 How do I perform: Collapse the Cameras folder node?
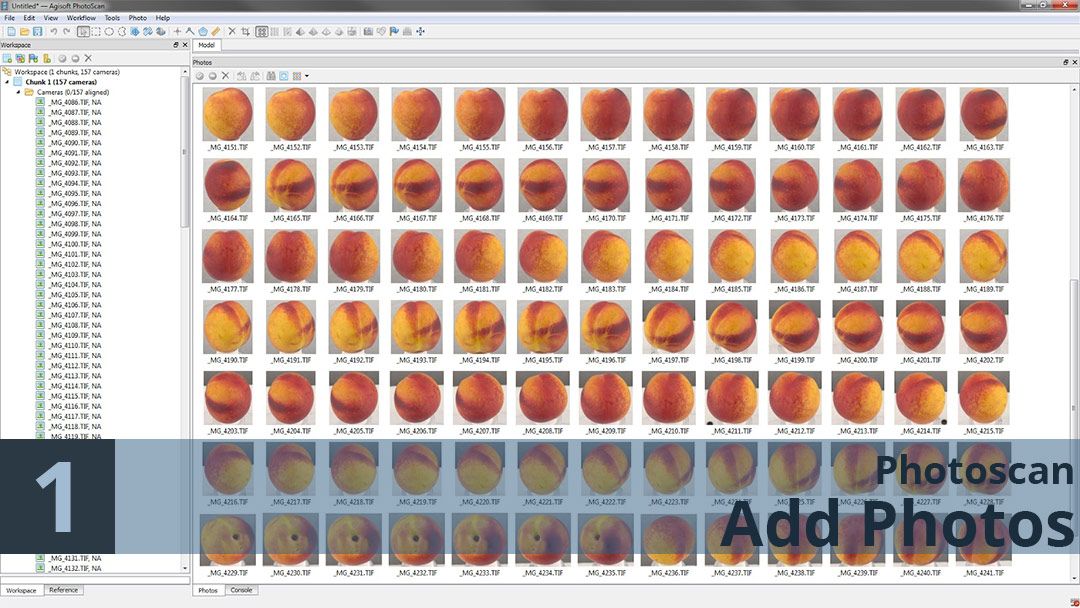click(18, 92)
